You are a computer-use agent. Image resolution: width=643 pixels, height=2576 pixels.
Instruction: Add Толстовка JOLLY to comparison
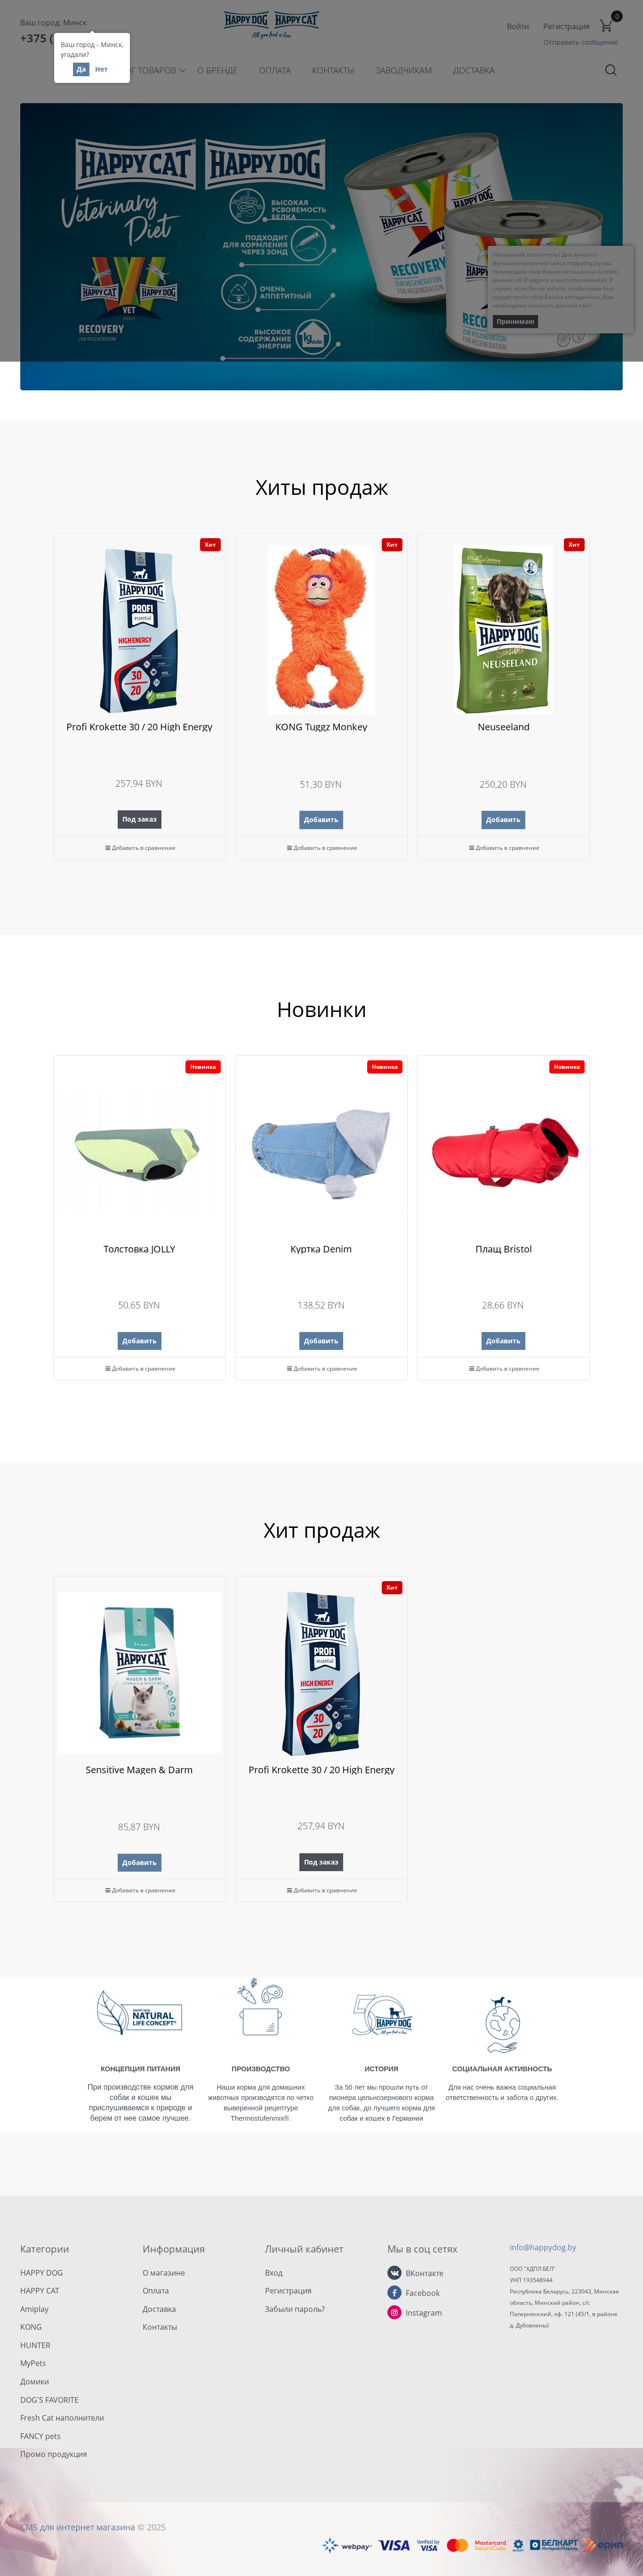[x=139, y=1369]
